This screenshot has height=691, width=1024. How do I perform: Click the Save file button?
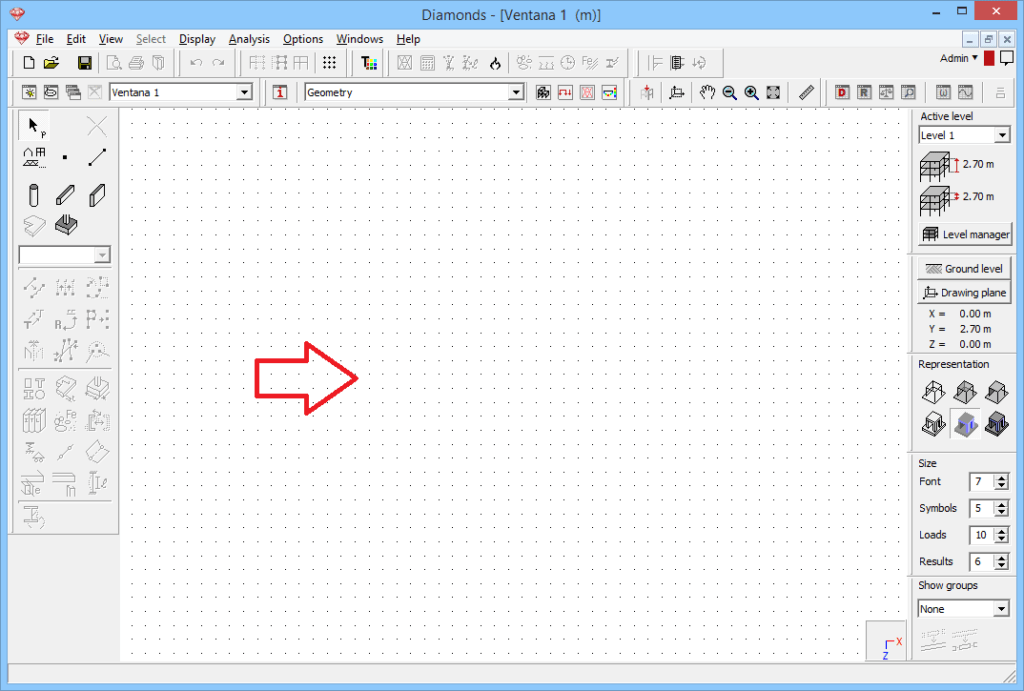coord(85,62)
